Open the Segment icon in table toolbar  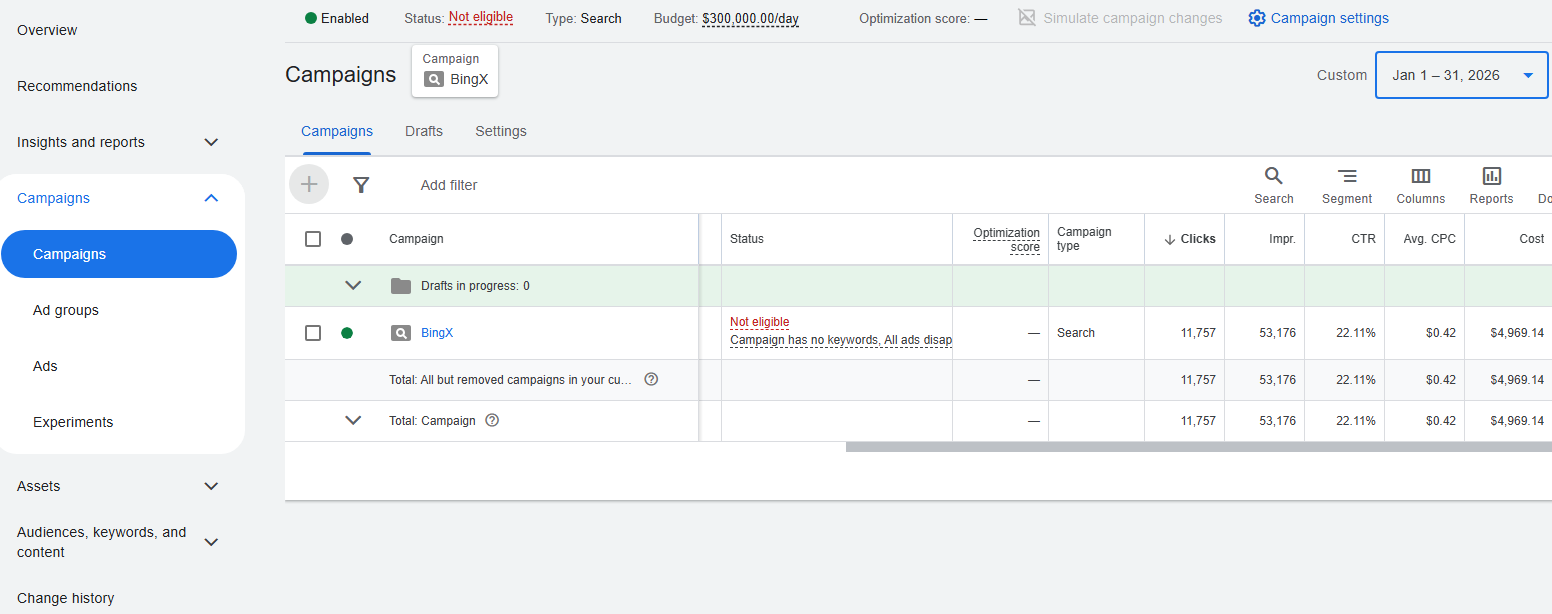click(1347, 176)
